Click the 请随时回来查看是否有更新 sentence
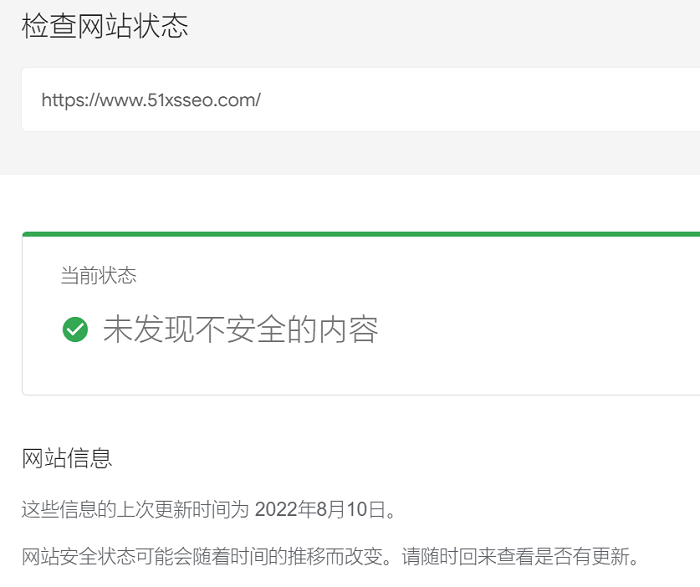The width and height of the screenshot is (700, 587). coord(516,557)
